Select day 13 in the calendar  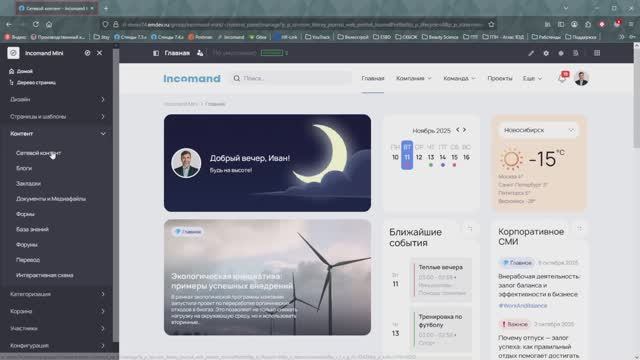(431, 157)
